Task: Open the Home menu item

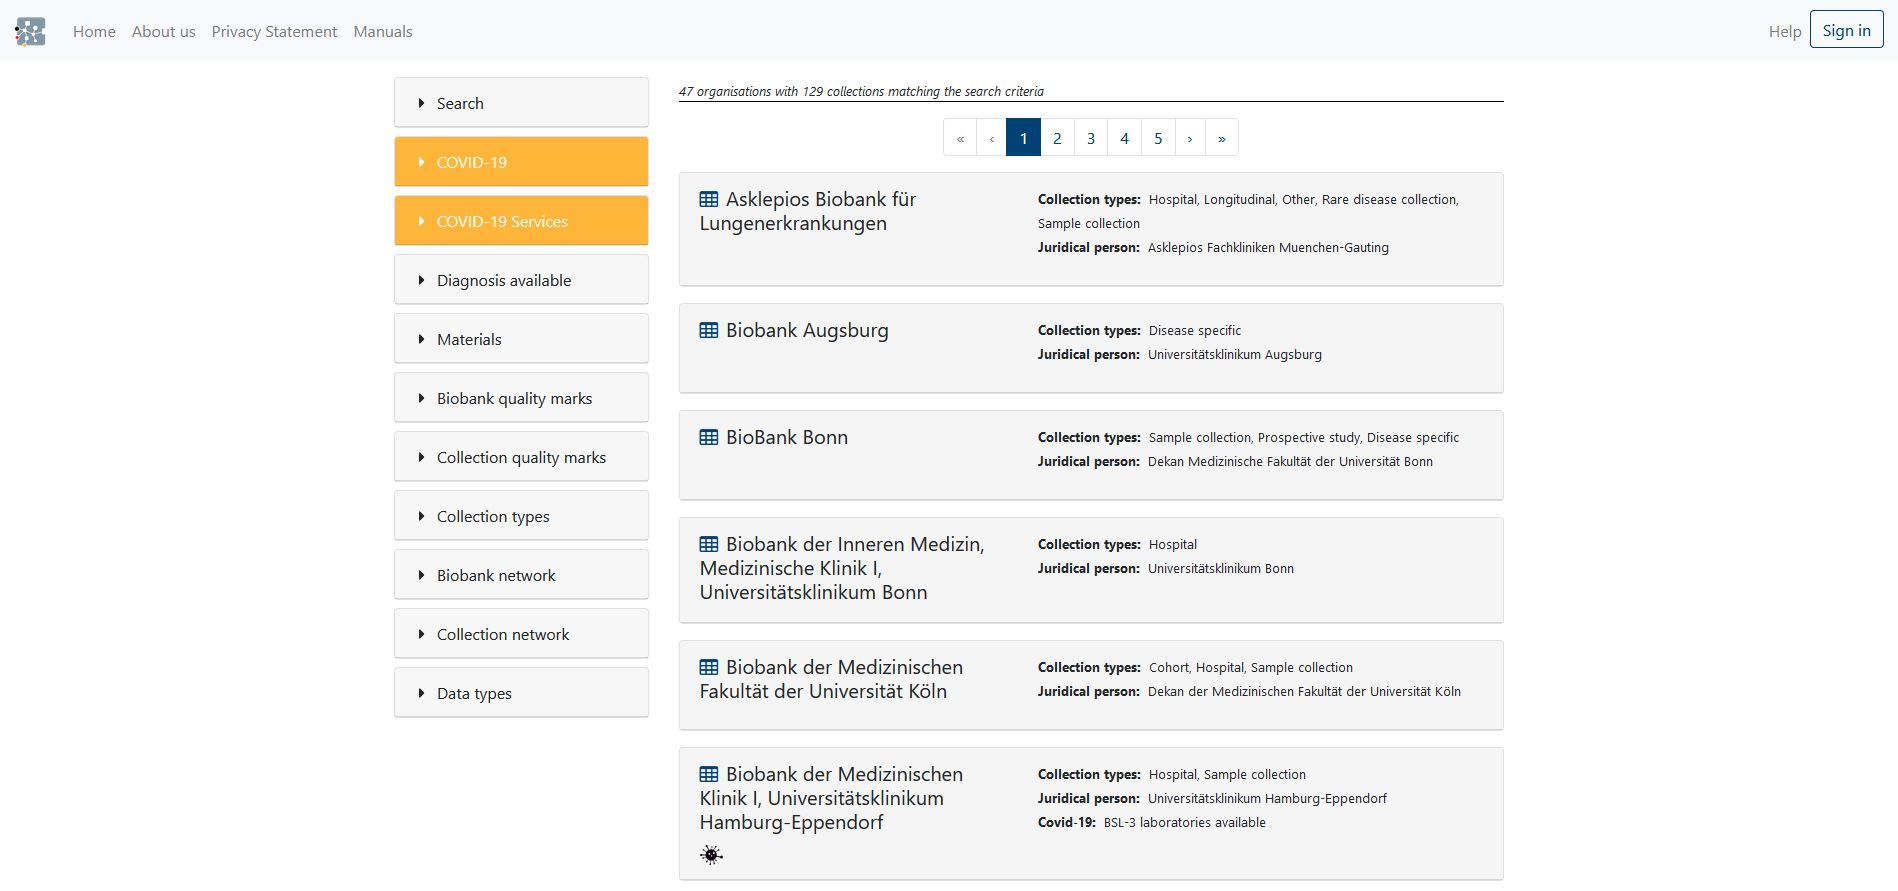Action: pyautogui.click(x=94, y=31)
